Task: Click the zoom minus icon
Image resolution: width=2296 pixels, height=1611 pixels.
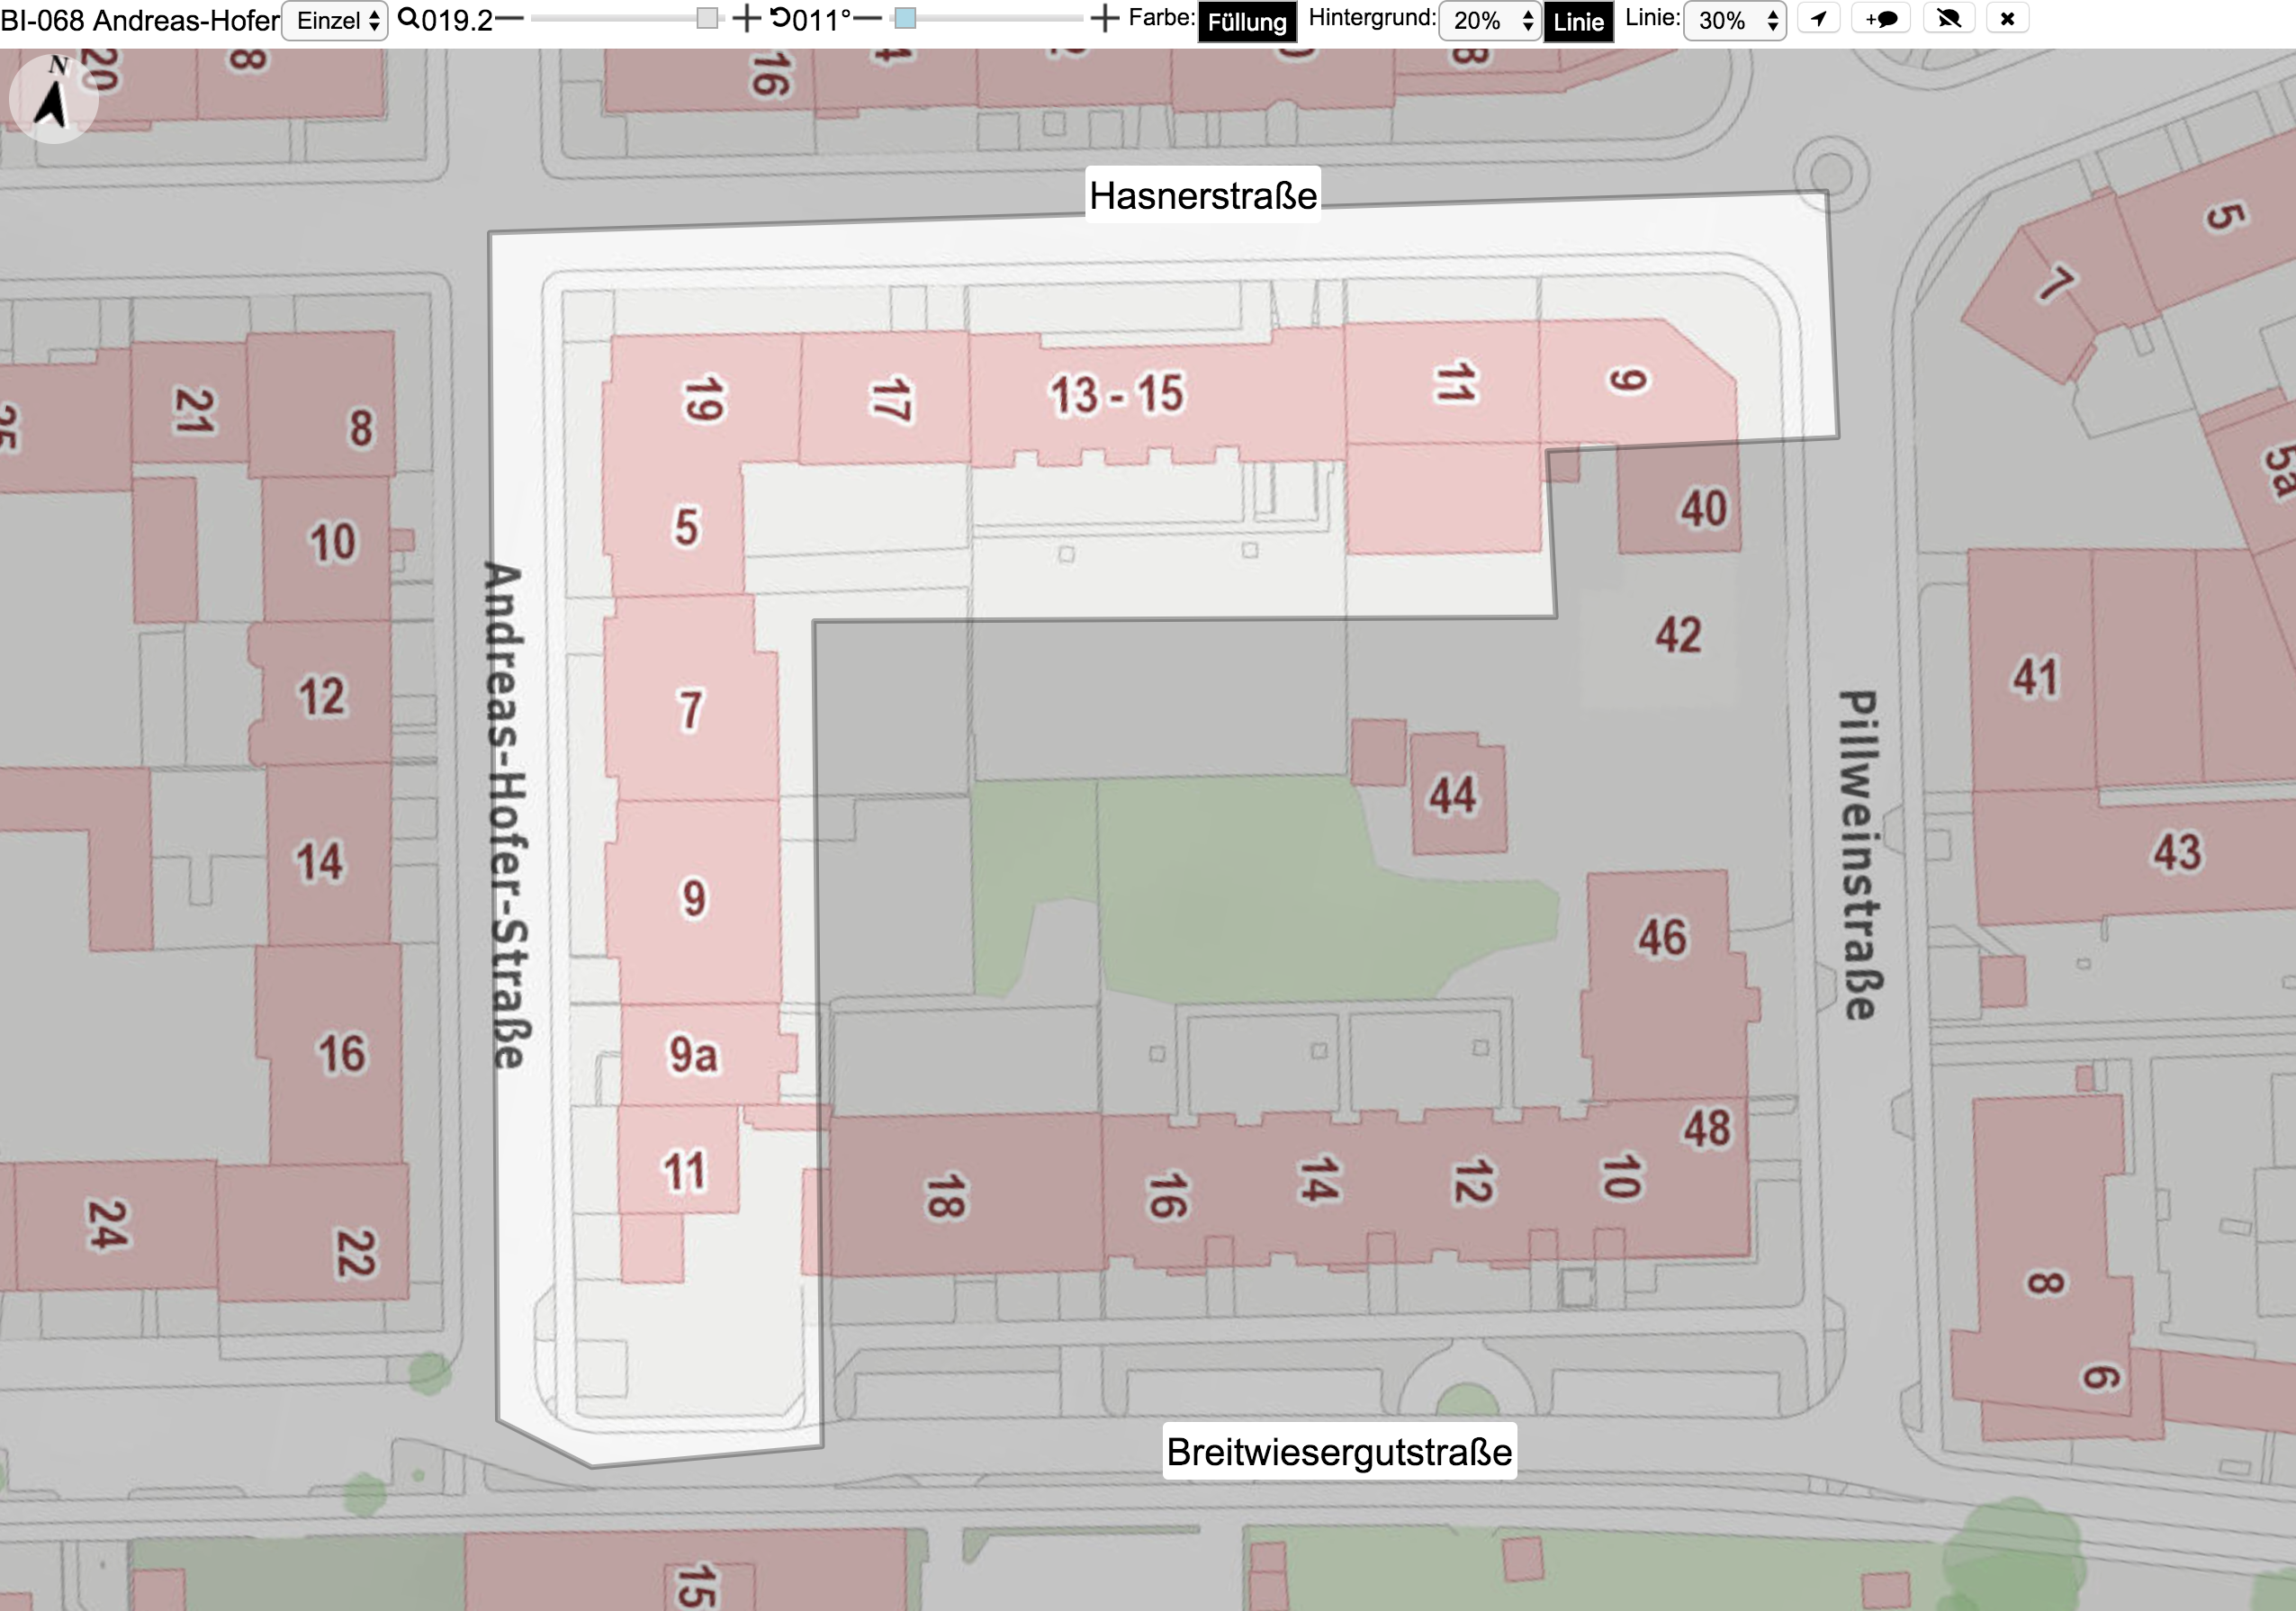Action: click(x=509, y=19)
